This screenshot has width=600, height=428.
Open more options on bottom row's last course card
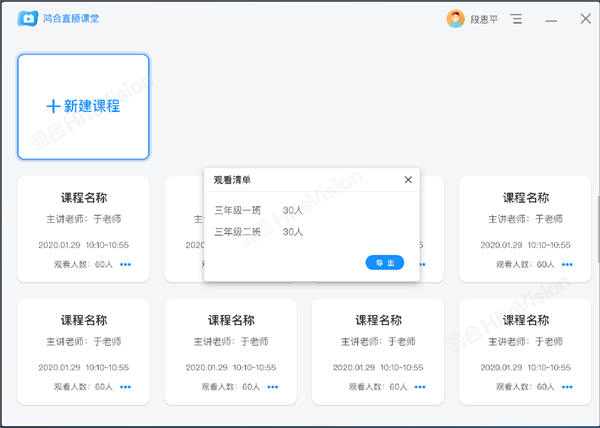coord(567,387)
